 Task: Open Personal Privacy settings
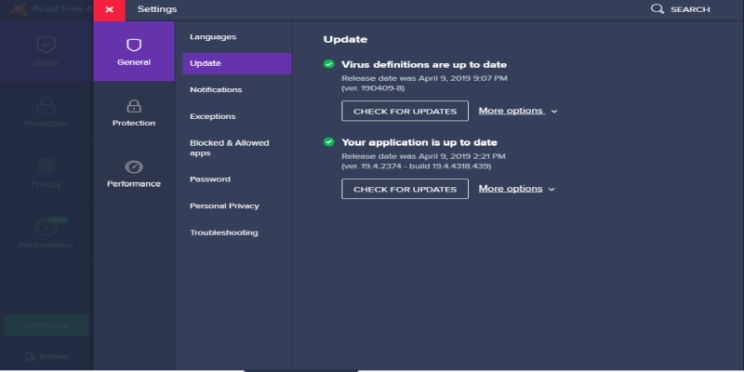(224, 206)
